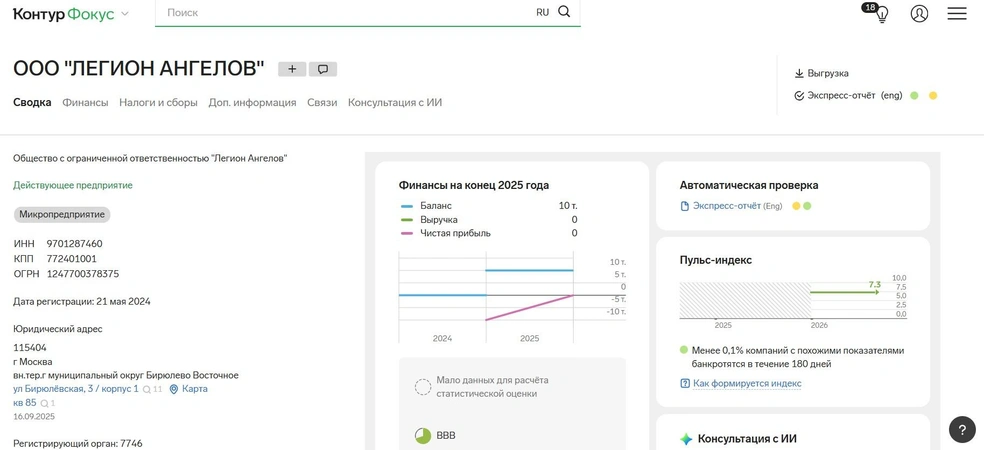The width and height of the screenshot is (984, 450).
Task: Click the 2025 label on the finance chart
Action: (x=530, y=338)
